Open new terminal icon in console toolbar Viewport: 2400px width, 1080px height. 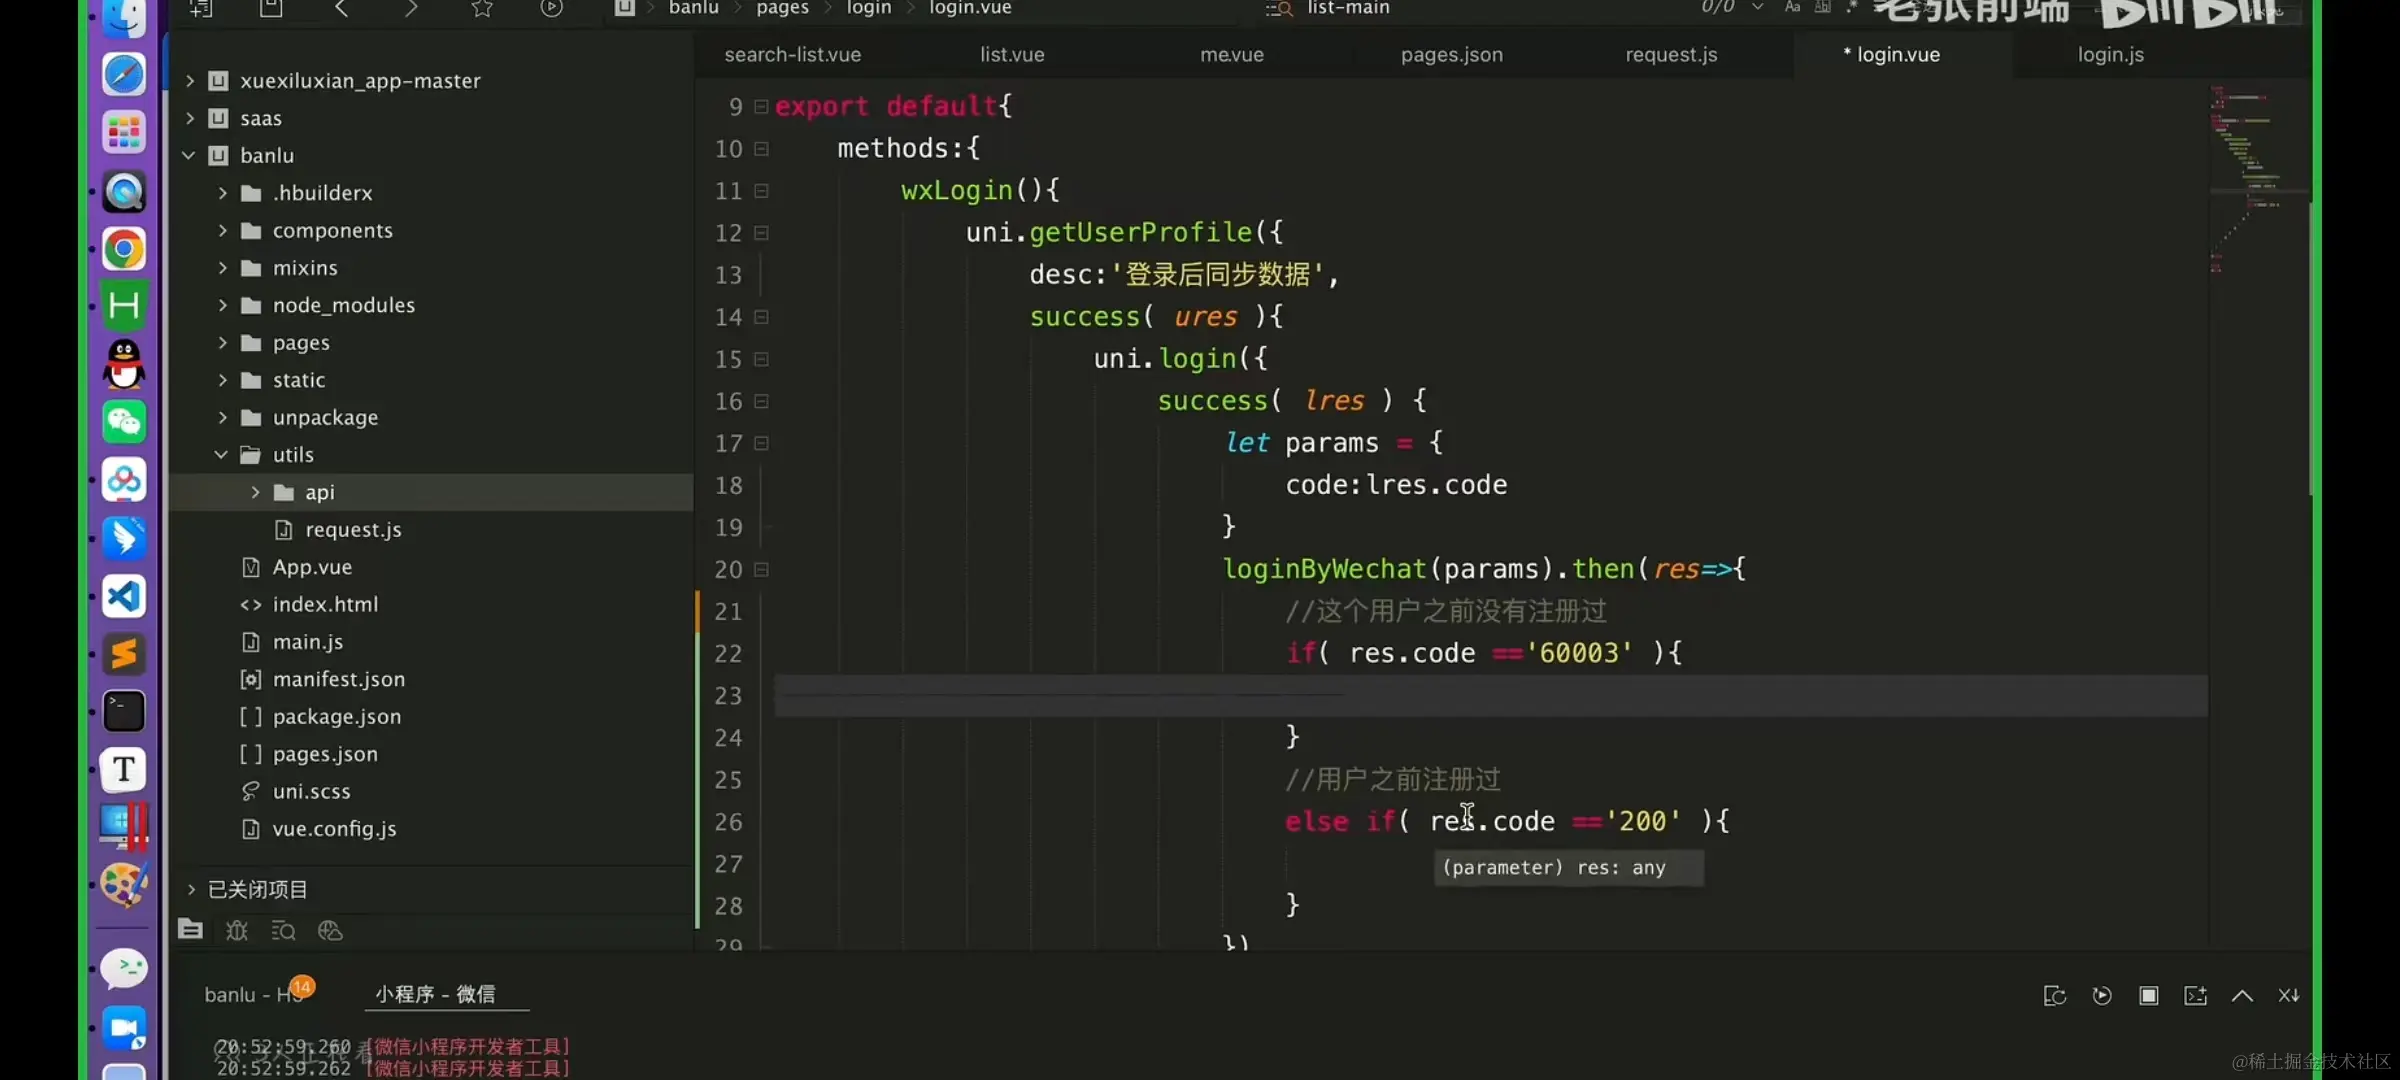pos(2195,996)
